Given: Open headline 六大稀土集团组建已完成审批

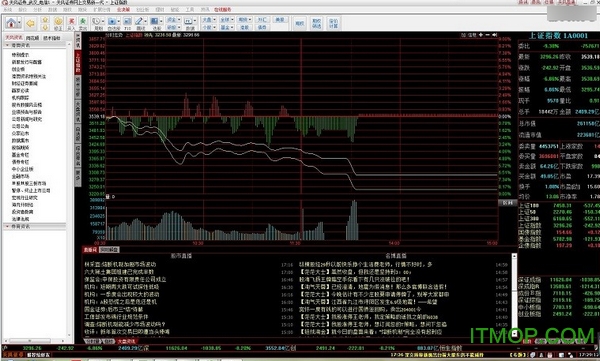Looking at the screenshot, I should click(119, 272).
